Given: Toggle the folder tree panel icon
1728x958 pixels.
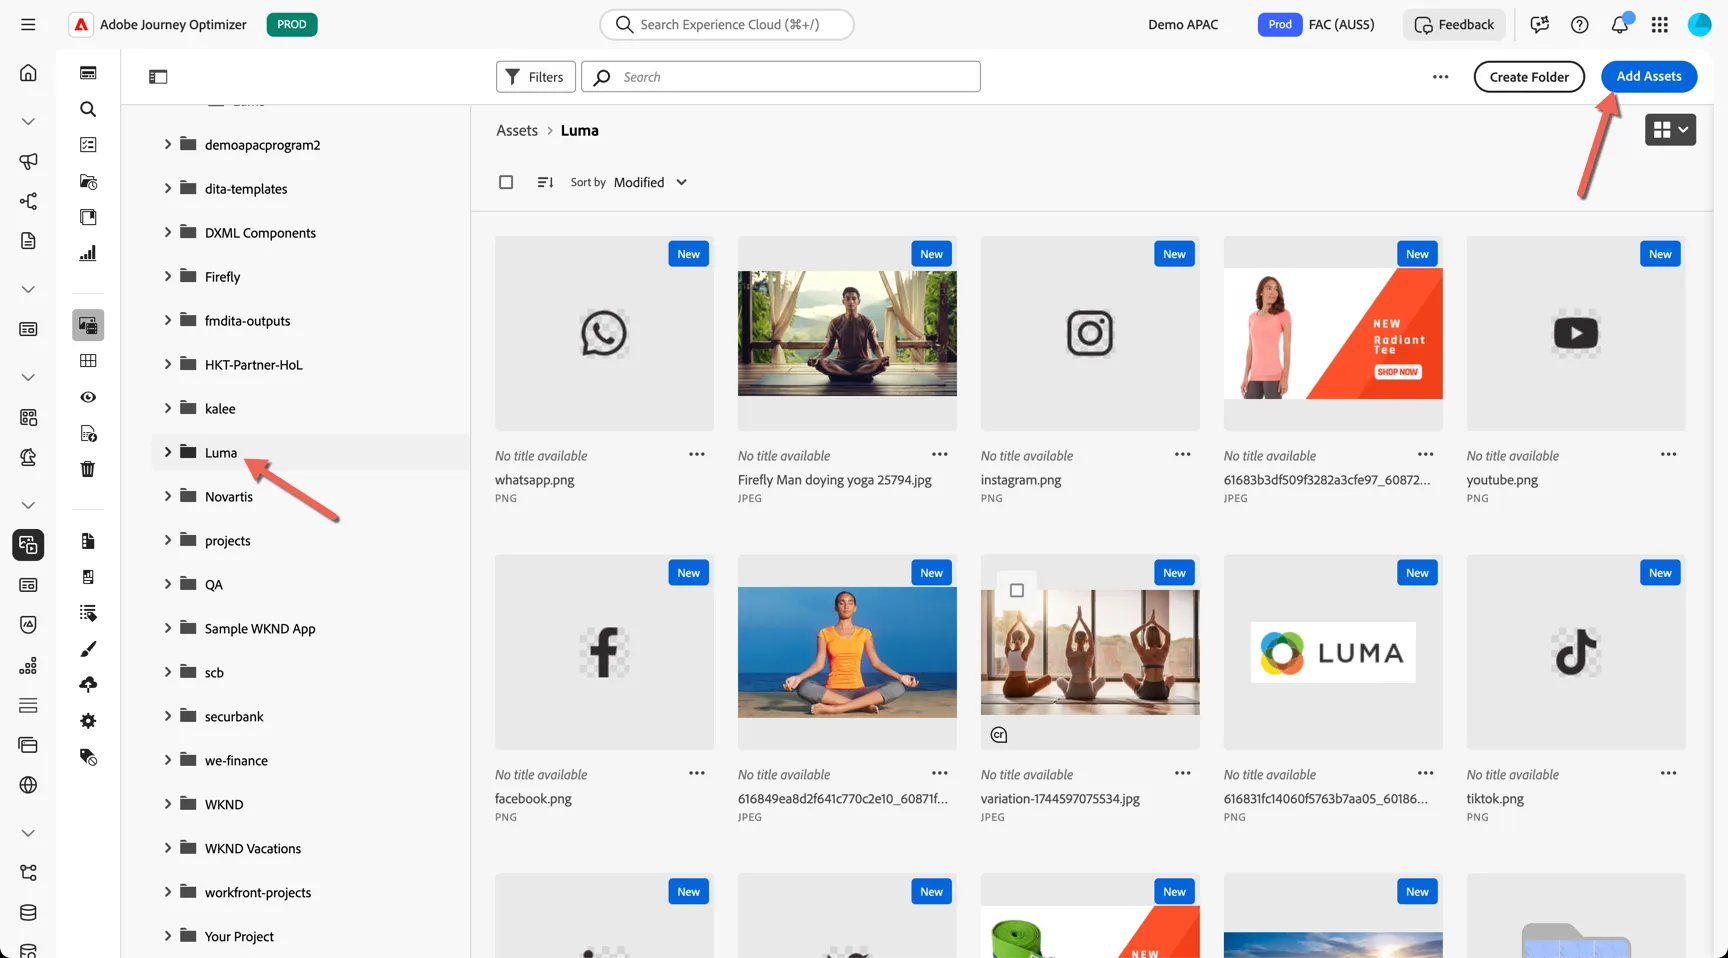Looking at the screenshot, I should coord(158,77).
